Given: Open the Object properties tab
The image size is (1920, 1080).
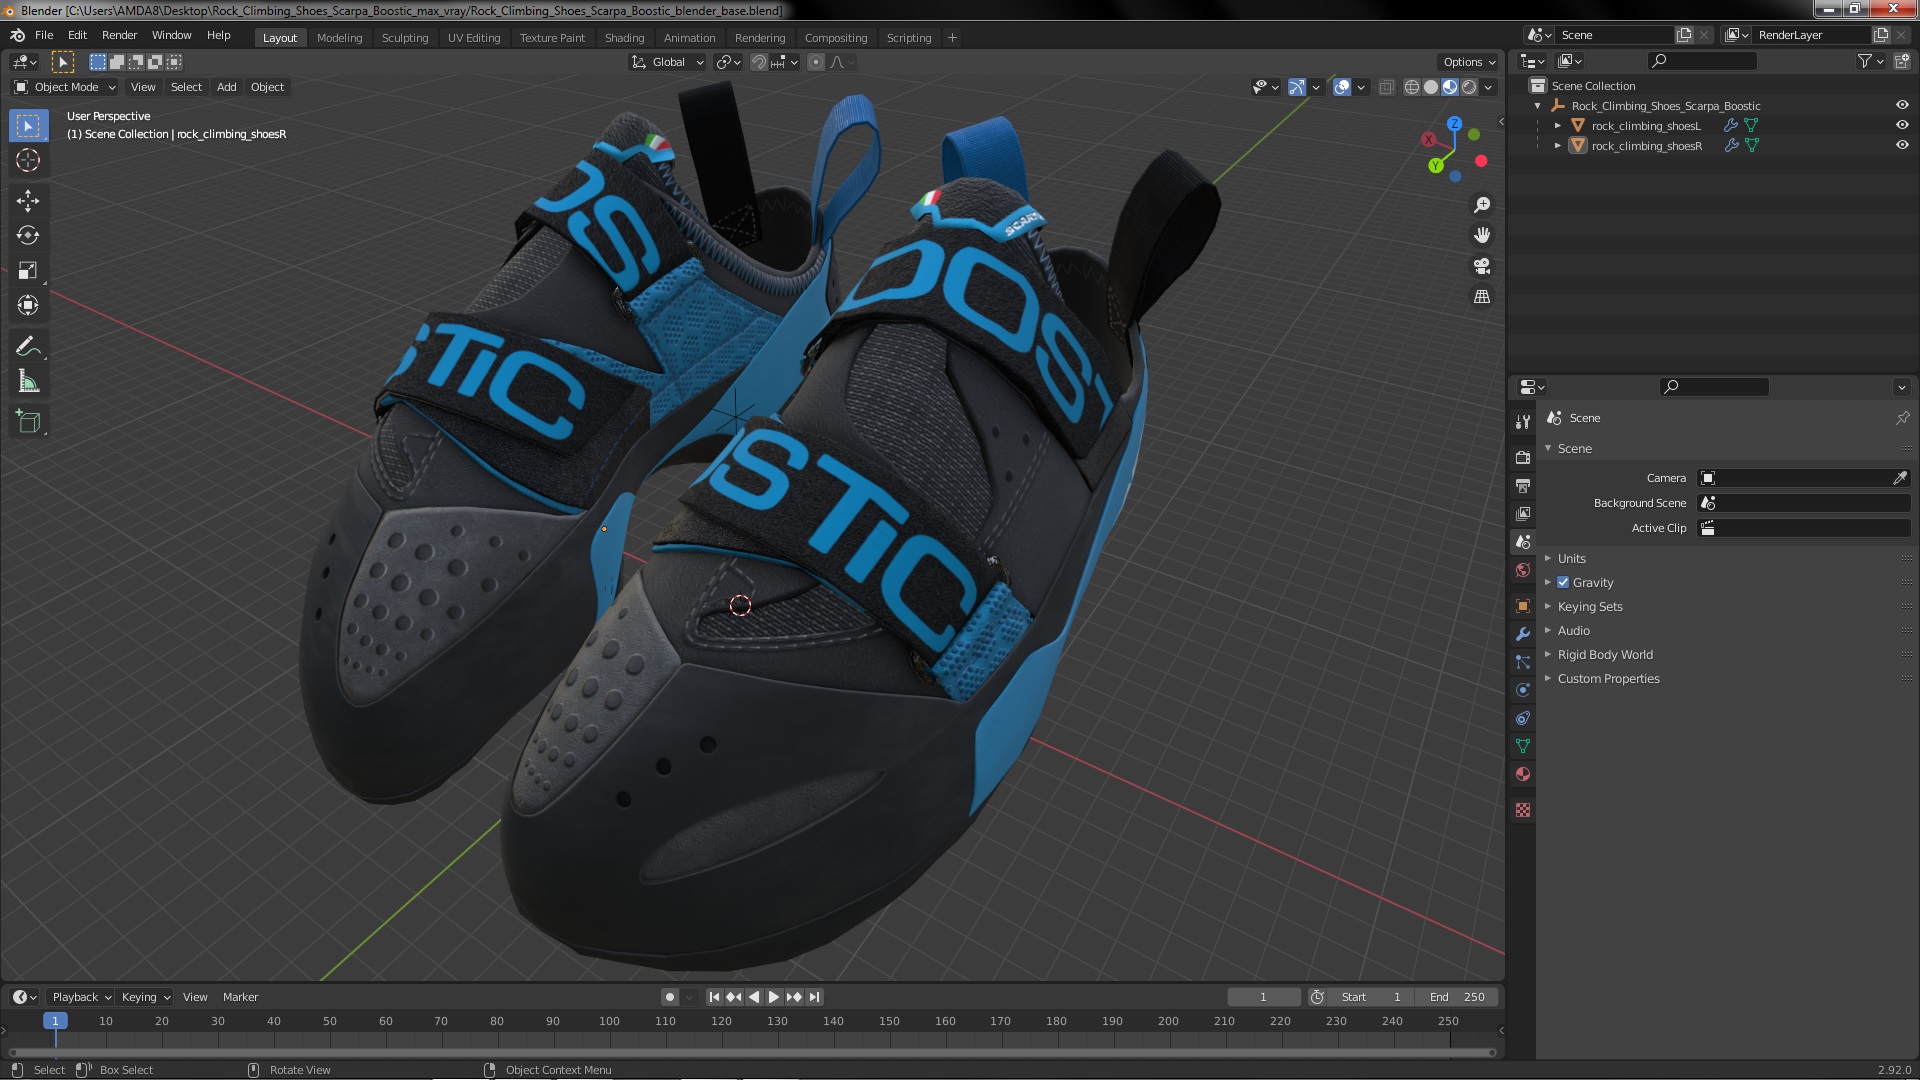Looking at the screenshot, I should 1523,606.
